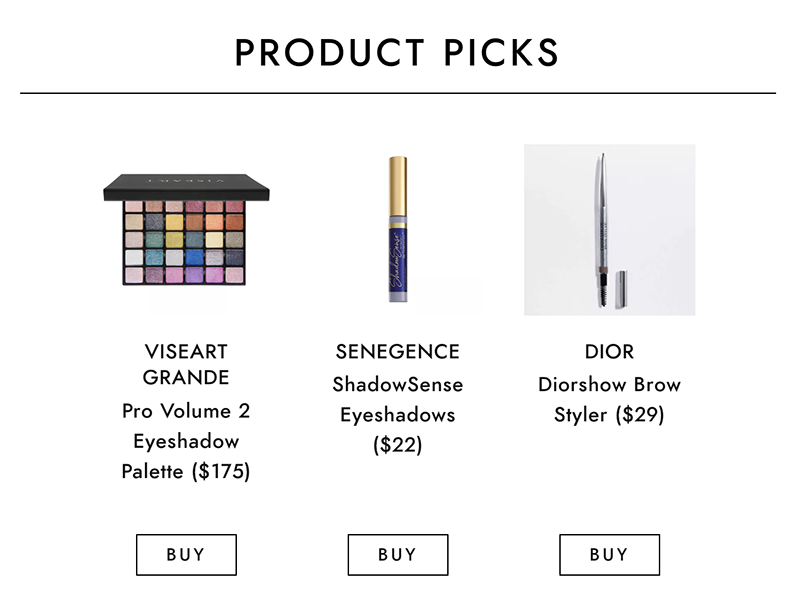
Task: Click the Diorshow brow pencil photo
Action: tap(609, 230)
